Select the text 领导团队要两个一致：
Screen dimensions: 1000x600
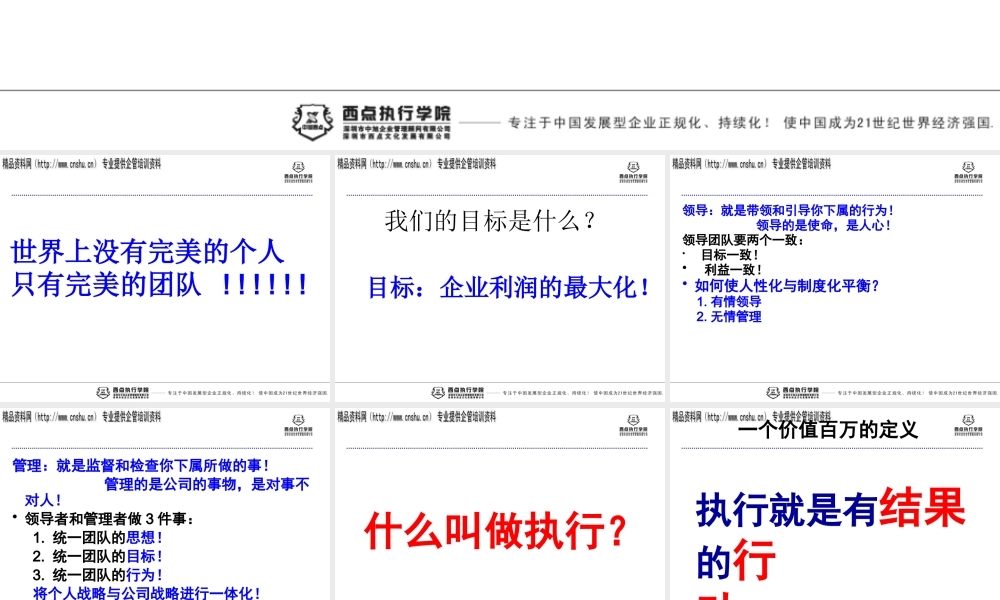point(744,240)
